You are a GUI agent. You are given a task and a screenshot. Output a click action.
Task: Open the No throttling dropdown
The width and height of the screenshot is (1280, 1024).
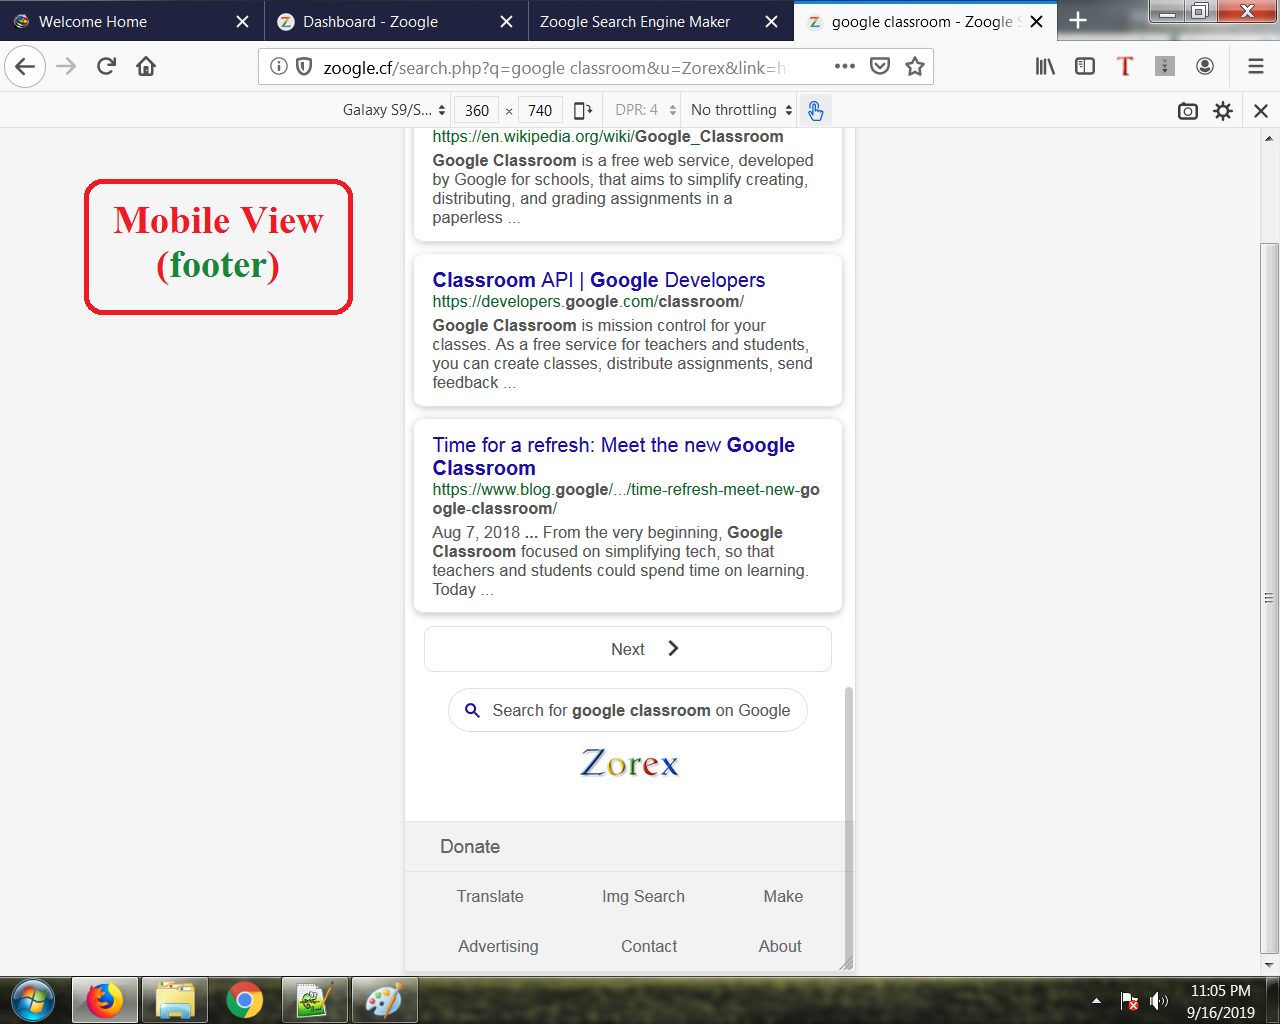tap(741, 110)
